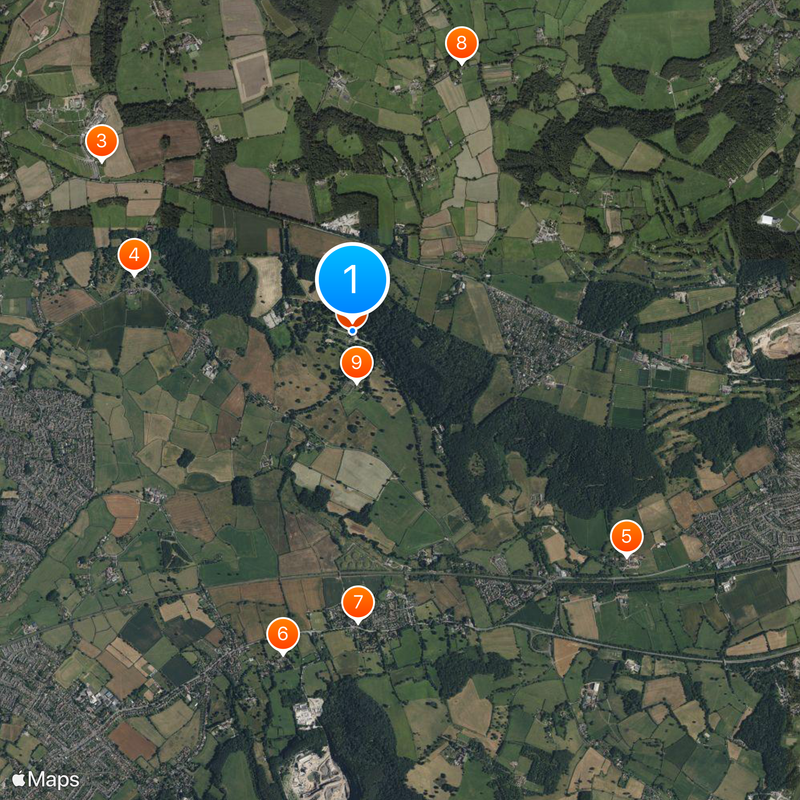
Task: Click the Apple logo icon beside Maps text
Action: 19,779
